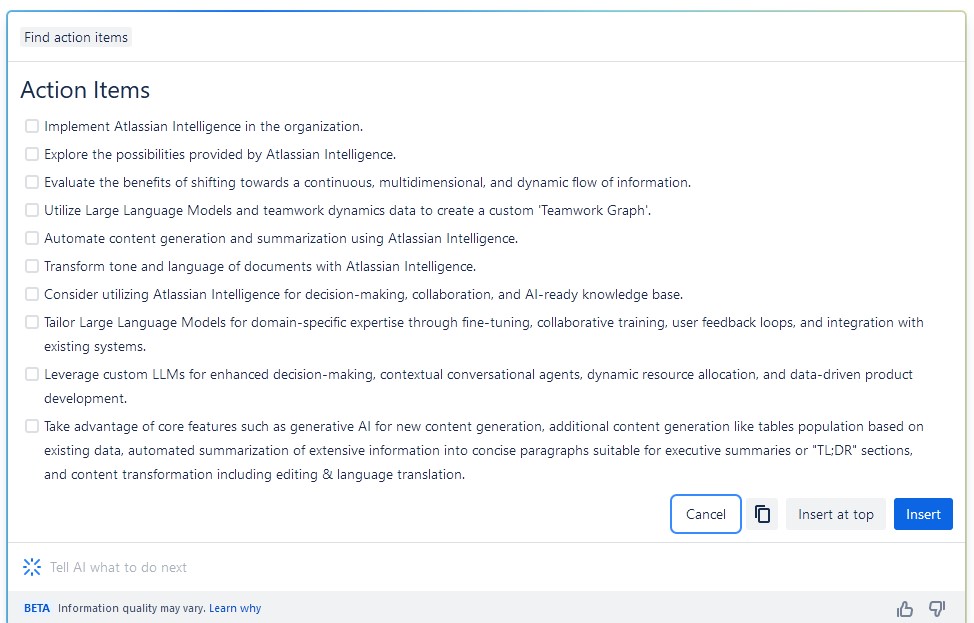This screenshot has width=974, height=623.
Task: Give positive feedback with thumbs up icon
Action: point(904,608)
